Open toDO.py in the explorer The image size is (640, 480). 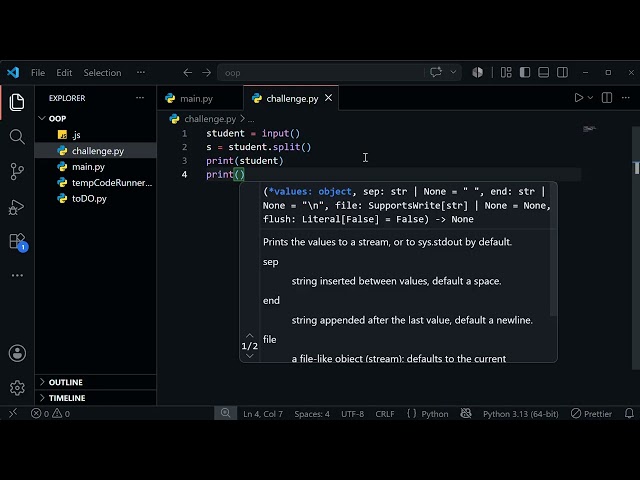(x=96, y=198)
